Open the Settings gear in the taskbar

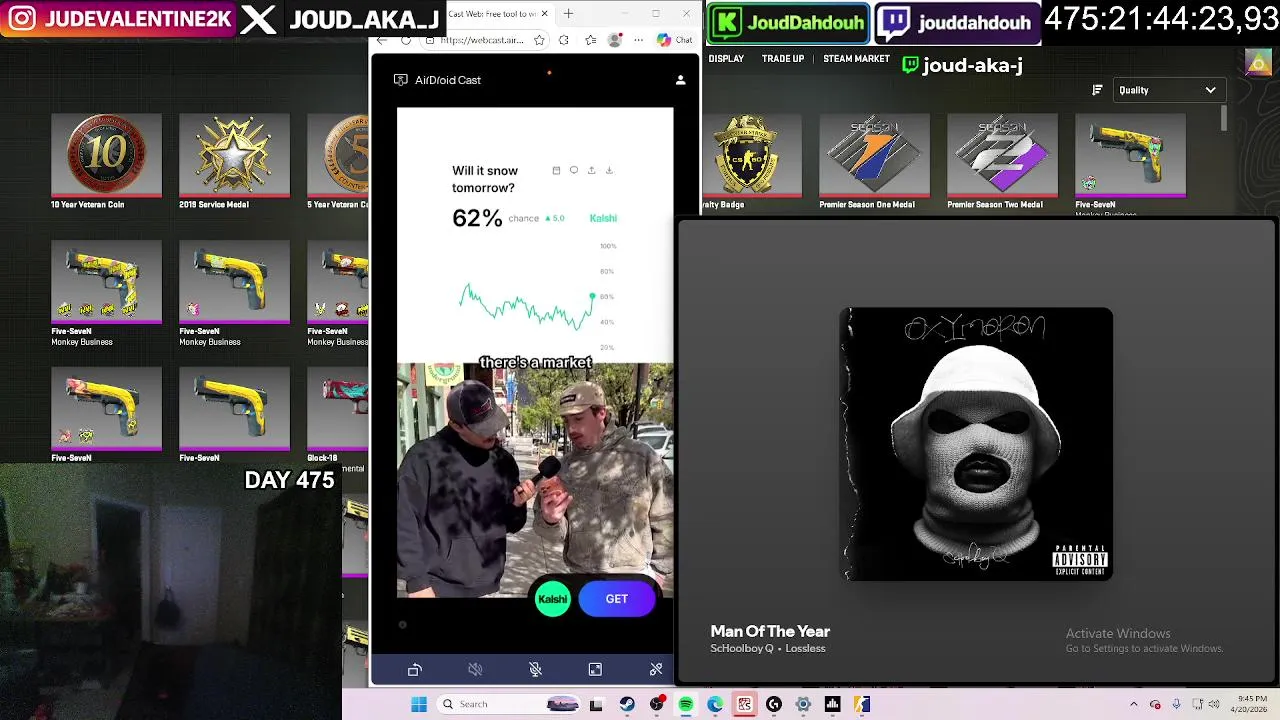pyautogui.click(x=803, y=704)
